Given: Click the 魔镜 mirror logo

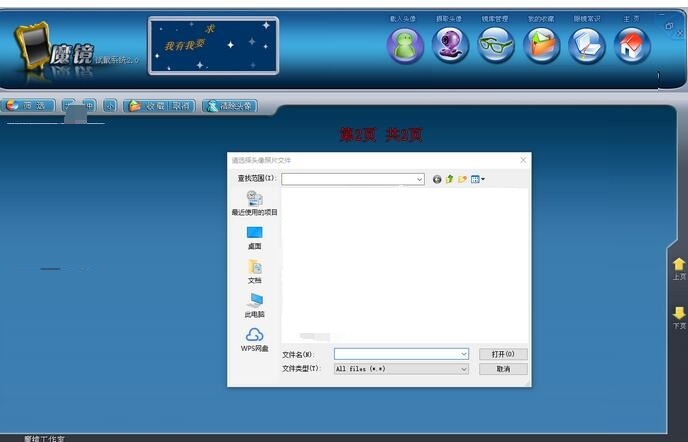Looking at the screenshot, I should coord(55,48).
